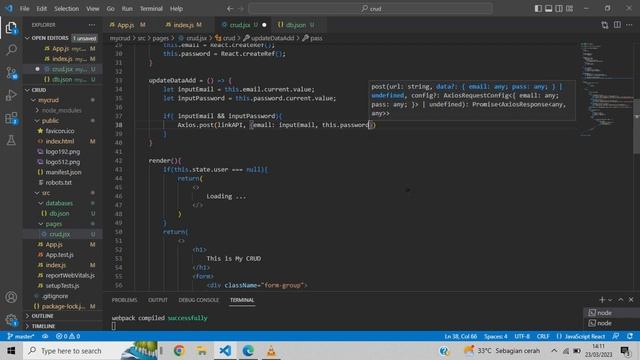Click the Explorer more actions ellipsis
The width and height of the screenshot is (640, 360).
click(92, 25)
